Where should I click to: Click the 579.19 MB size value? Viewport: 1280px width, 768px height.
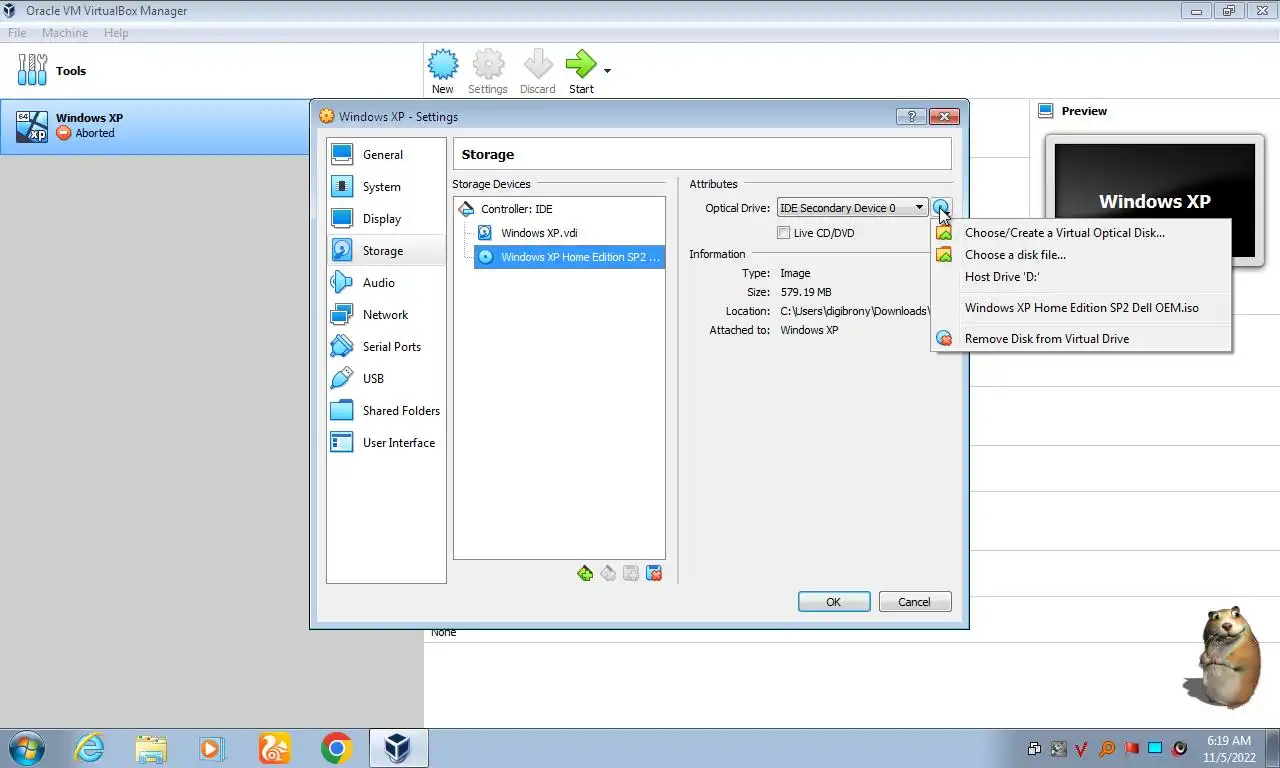pos(806,292)
